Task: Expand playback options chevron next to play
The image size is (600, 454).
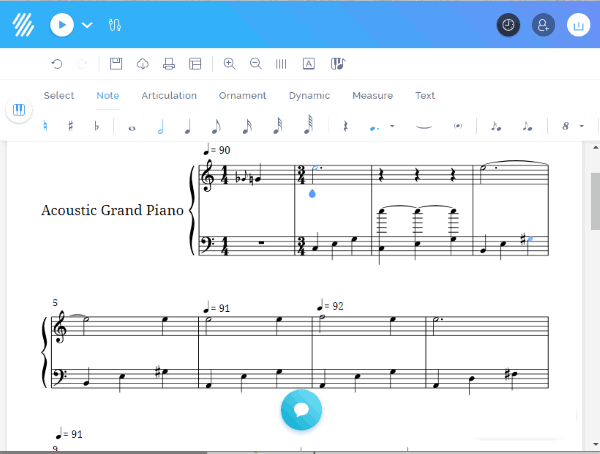Action: pyautogui.click(x=87, y=25)
